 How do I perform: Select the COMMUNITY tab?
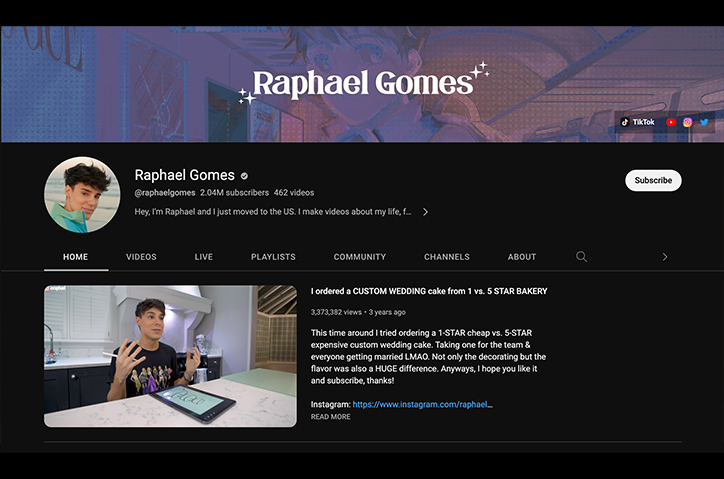(x=360, y=257)
